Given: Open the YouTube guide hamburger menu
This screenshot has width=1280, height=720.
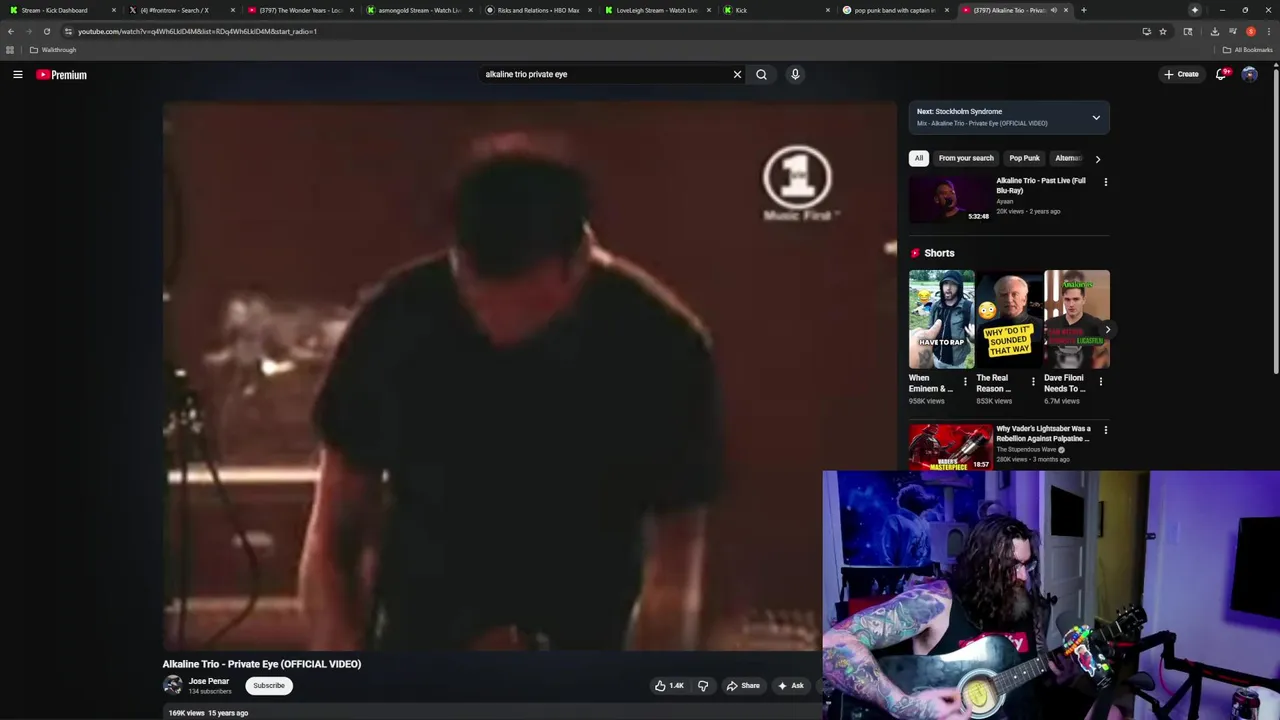Looking at the screenshot, I should [18, 74].
